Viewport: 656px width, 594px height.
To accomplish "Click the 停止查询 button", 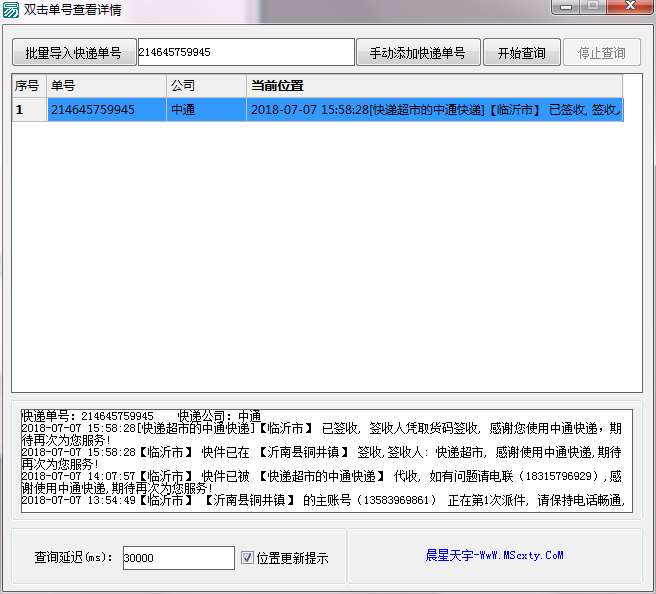I will [x=602, y=53].
